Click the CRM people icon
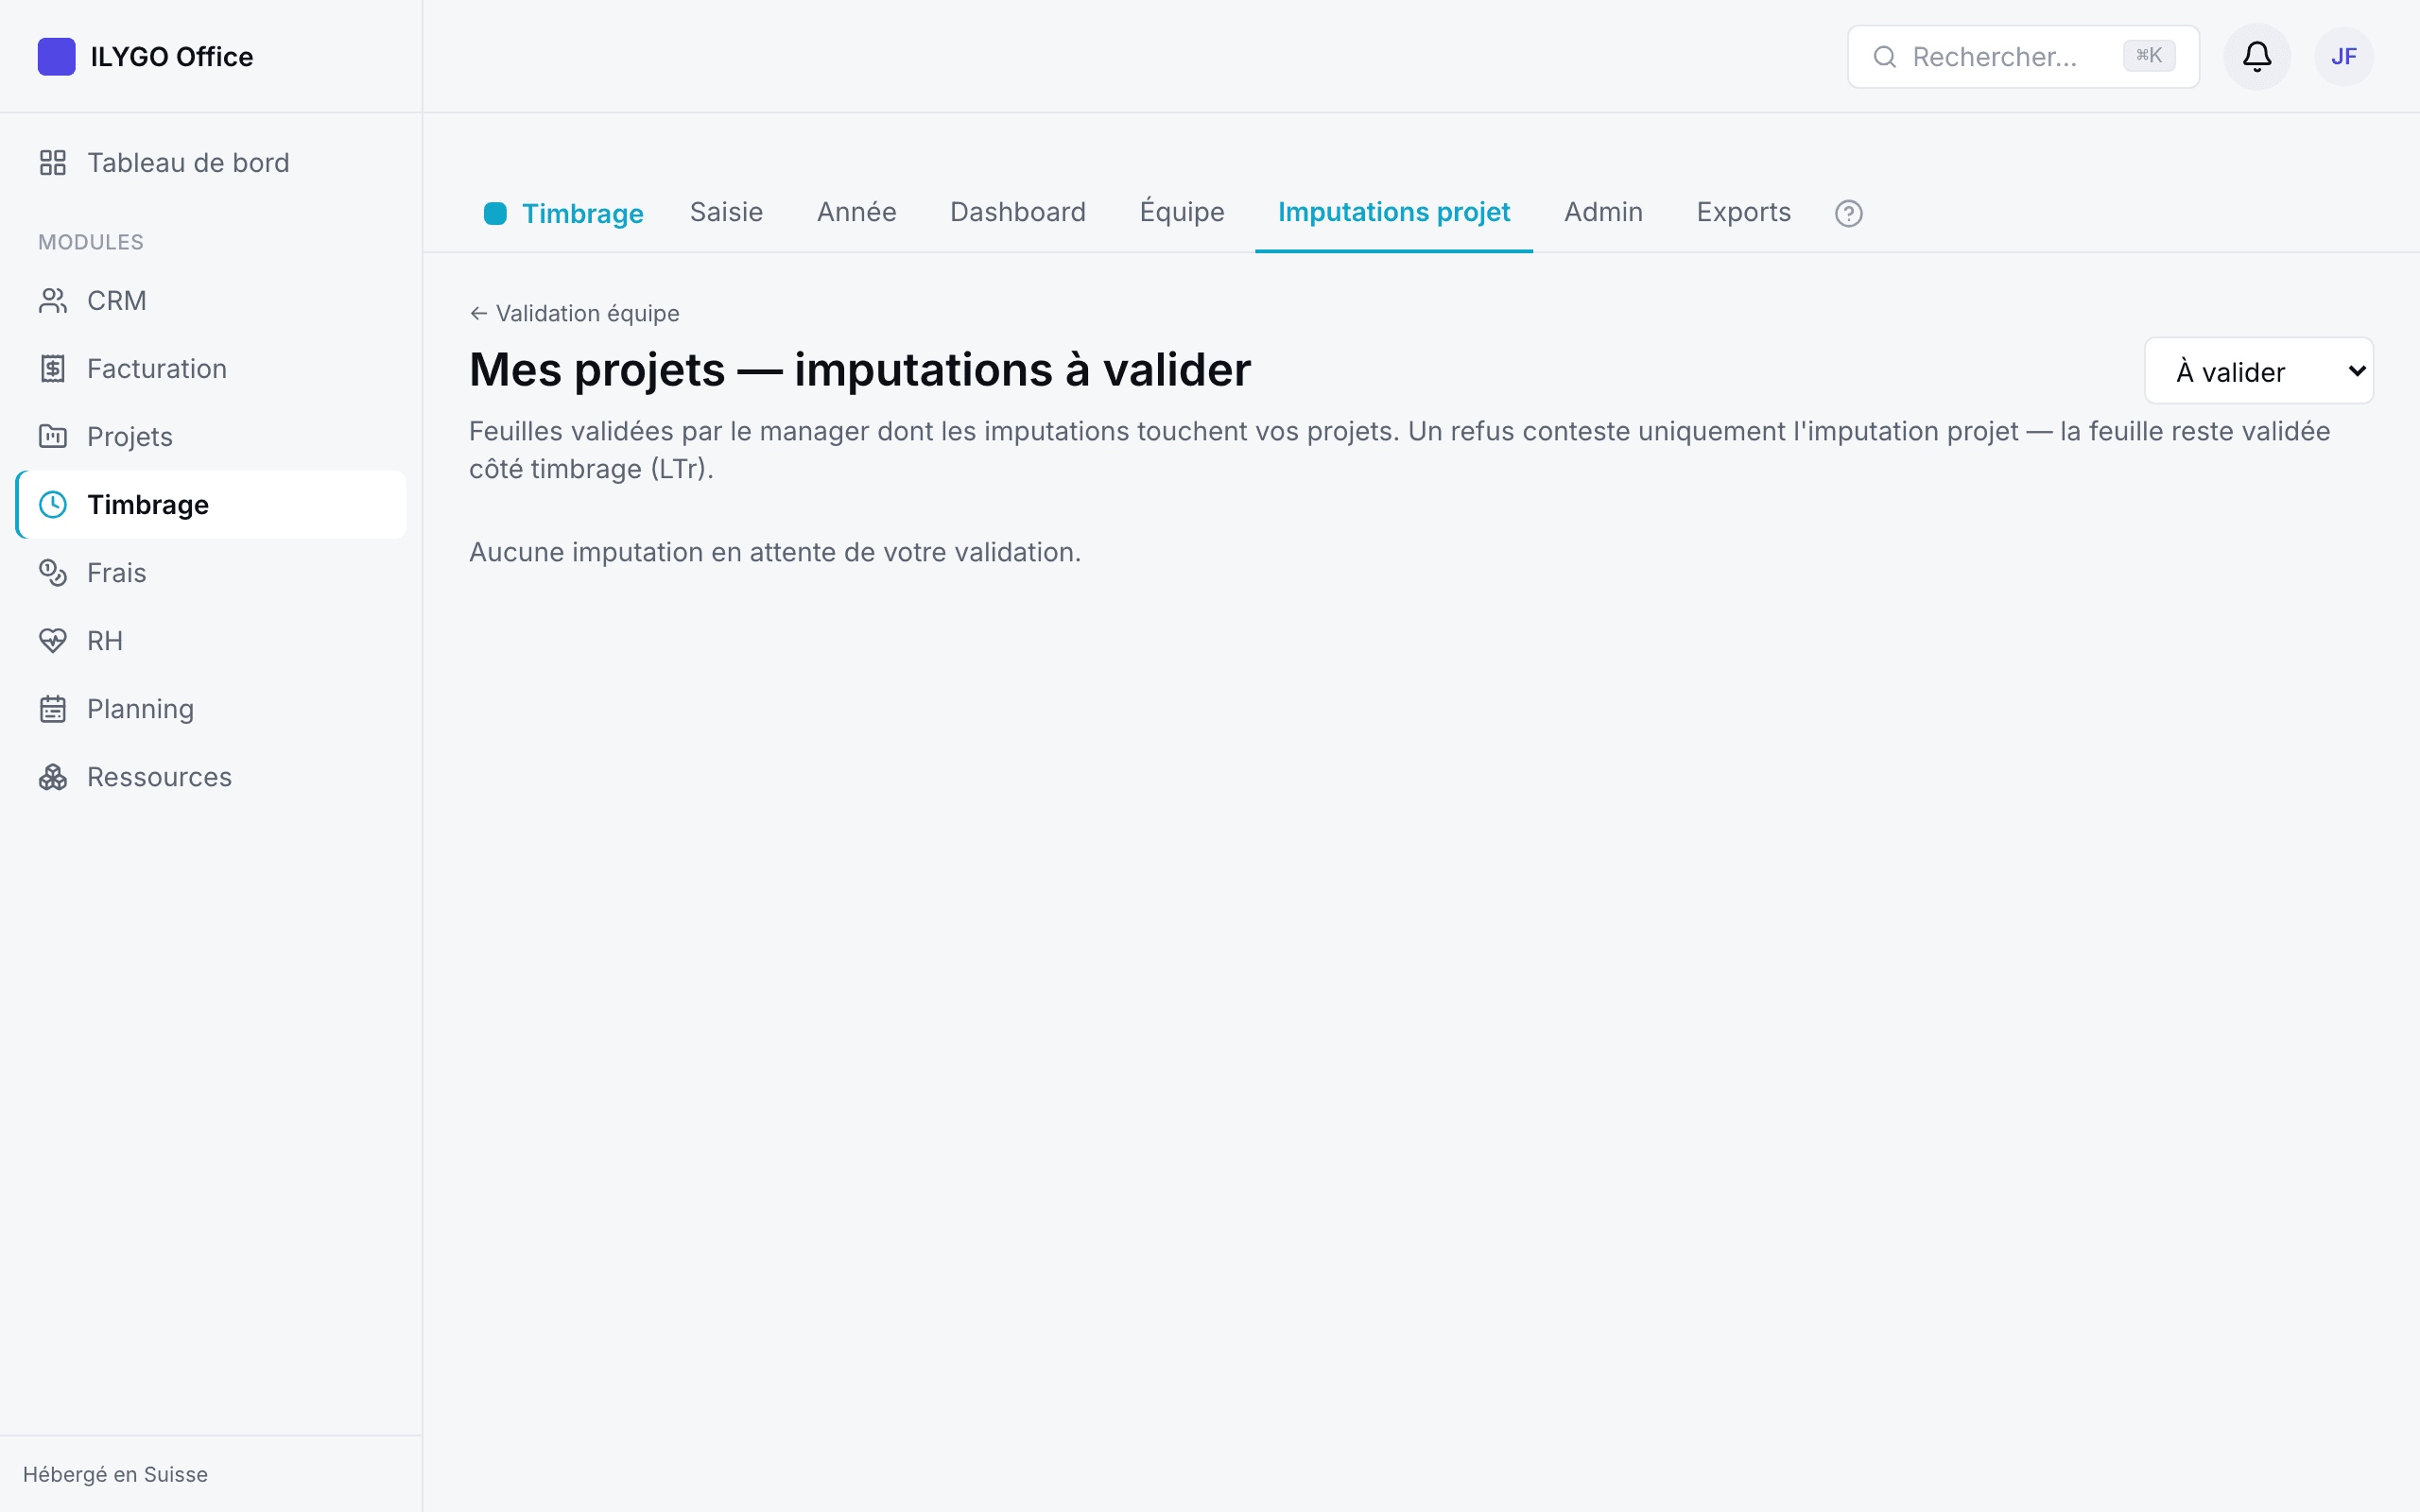This screenshot has height=1512, width=2420. pos(53,301)
